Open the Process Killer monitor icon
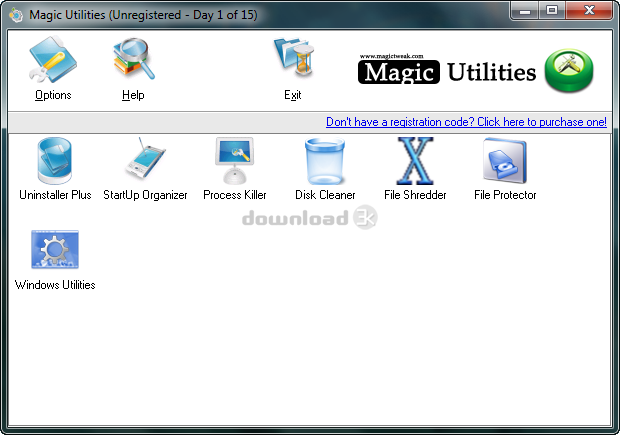The width and height of the screenshot is (620, 435). [235, 161]
